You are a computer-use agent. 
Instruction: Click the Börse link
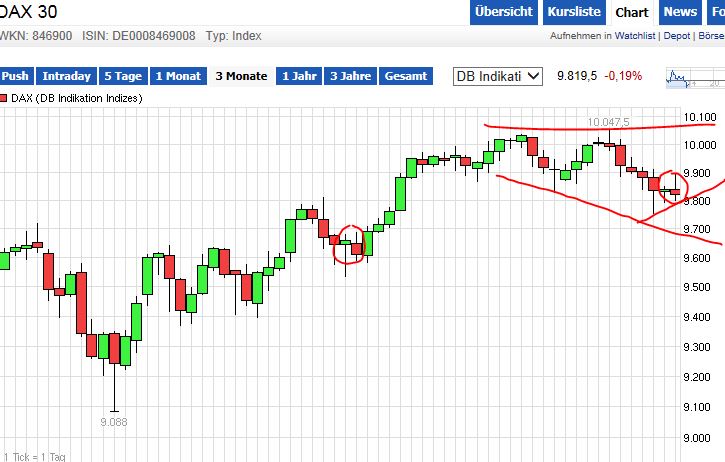[x=712, y=36]
